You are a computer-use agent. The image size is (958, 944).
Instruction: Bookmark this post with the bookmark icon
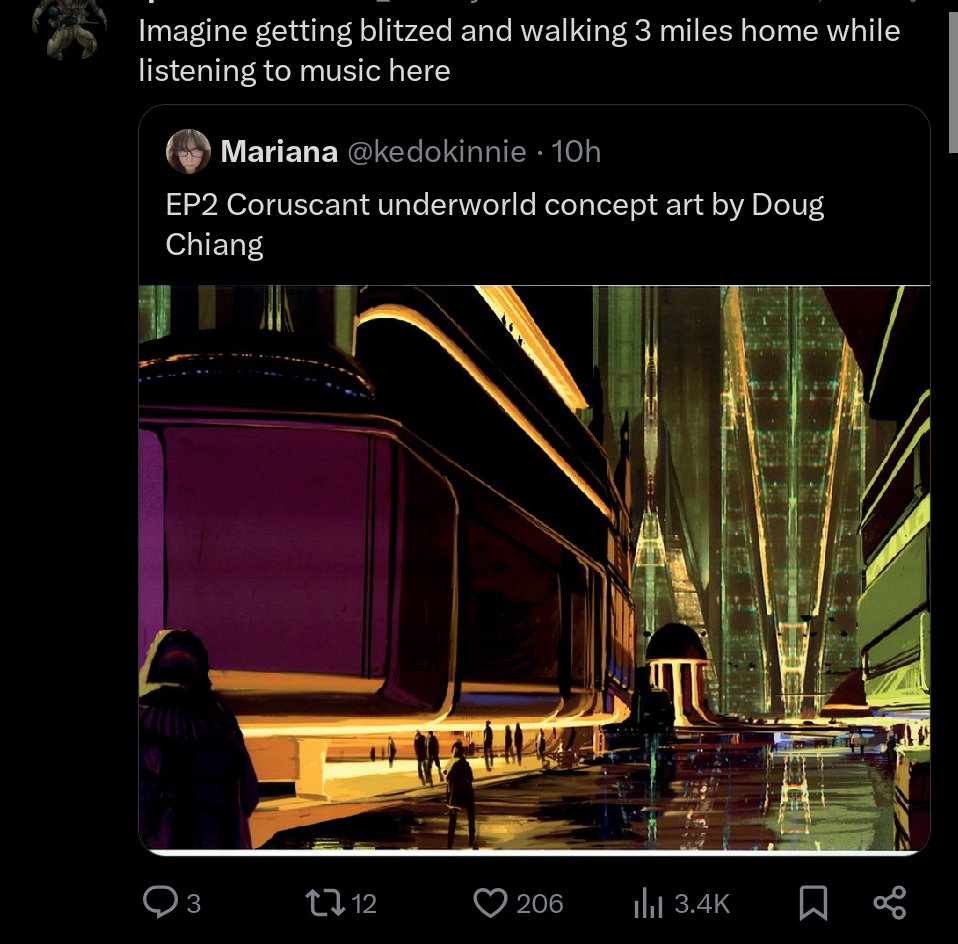click(813, 903)
